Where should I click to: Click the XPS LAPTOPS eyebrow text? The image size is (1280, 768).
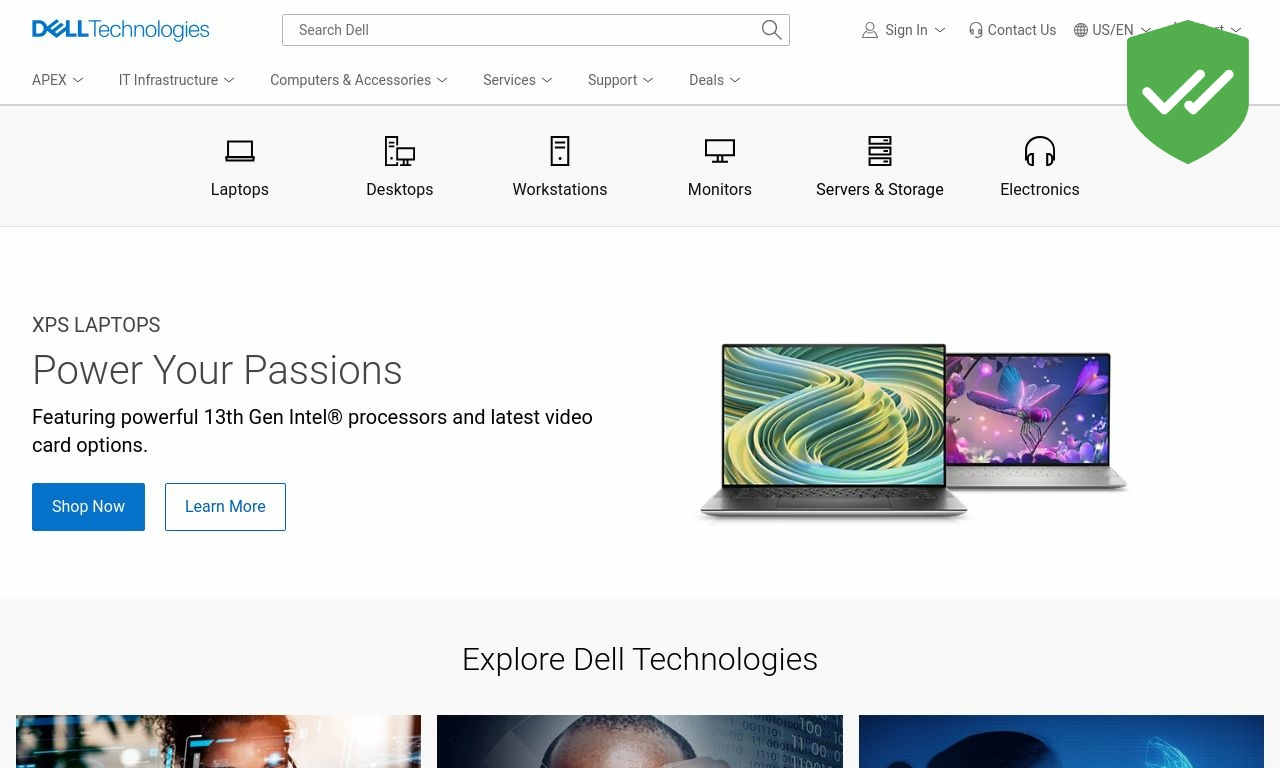[x=96, y=325]
